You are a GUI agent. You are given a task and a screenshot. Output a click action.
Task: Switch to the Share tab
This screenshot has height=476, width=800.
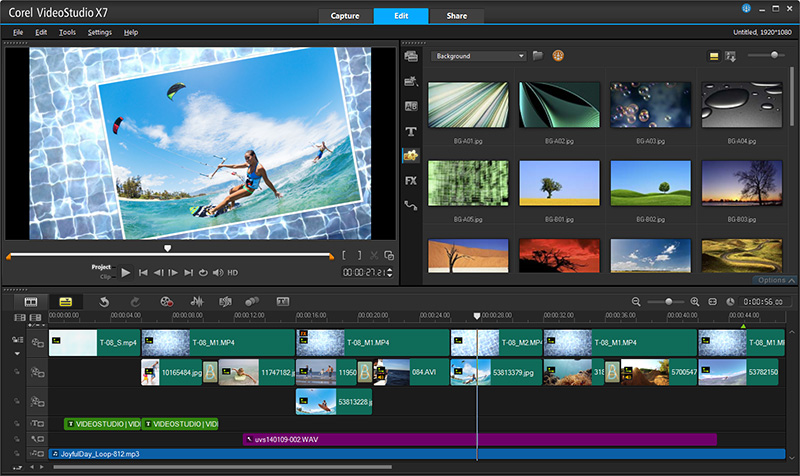coord(458,16)
